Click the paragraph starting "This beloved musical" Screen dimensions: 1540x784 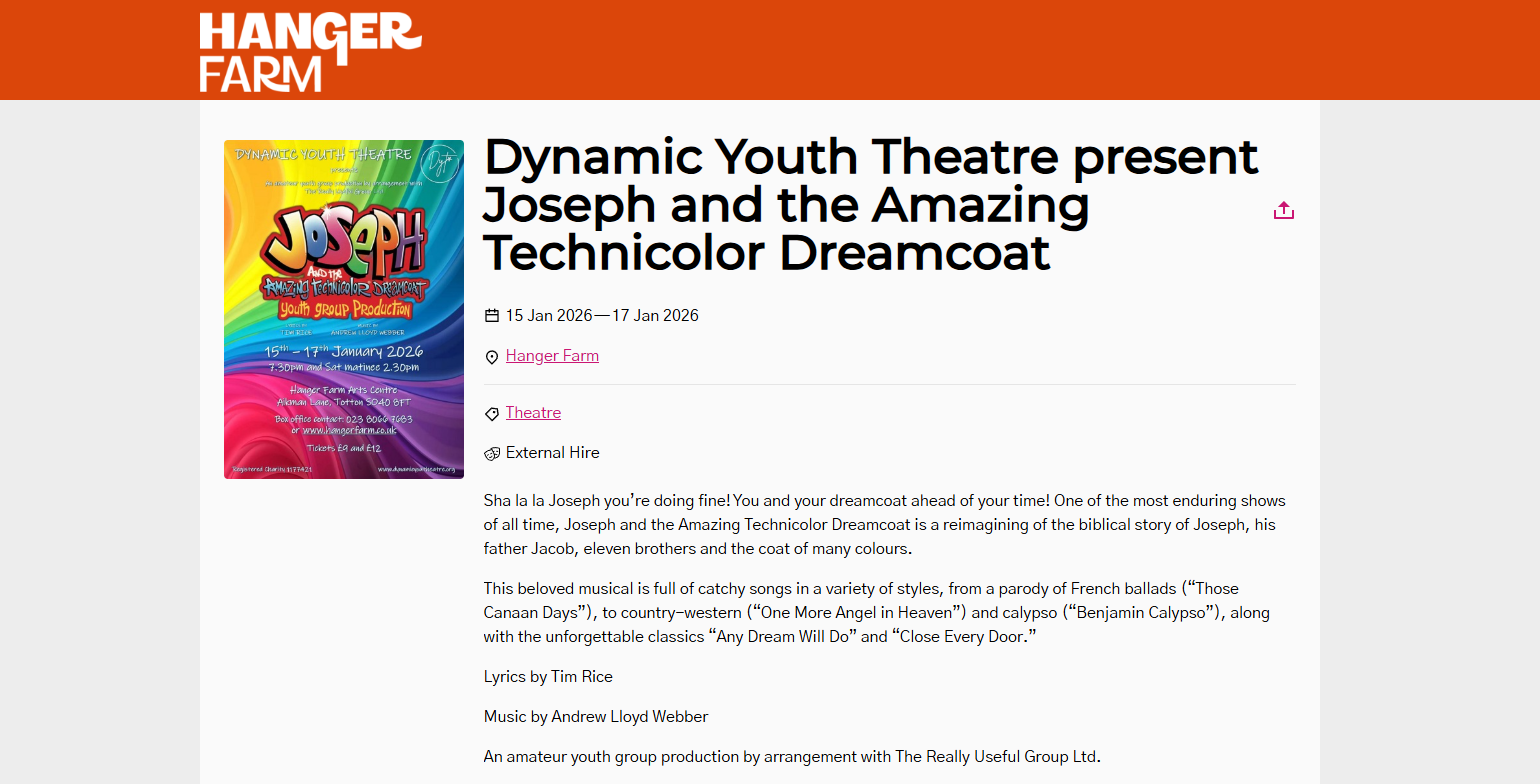click(x=876, y=613)
